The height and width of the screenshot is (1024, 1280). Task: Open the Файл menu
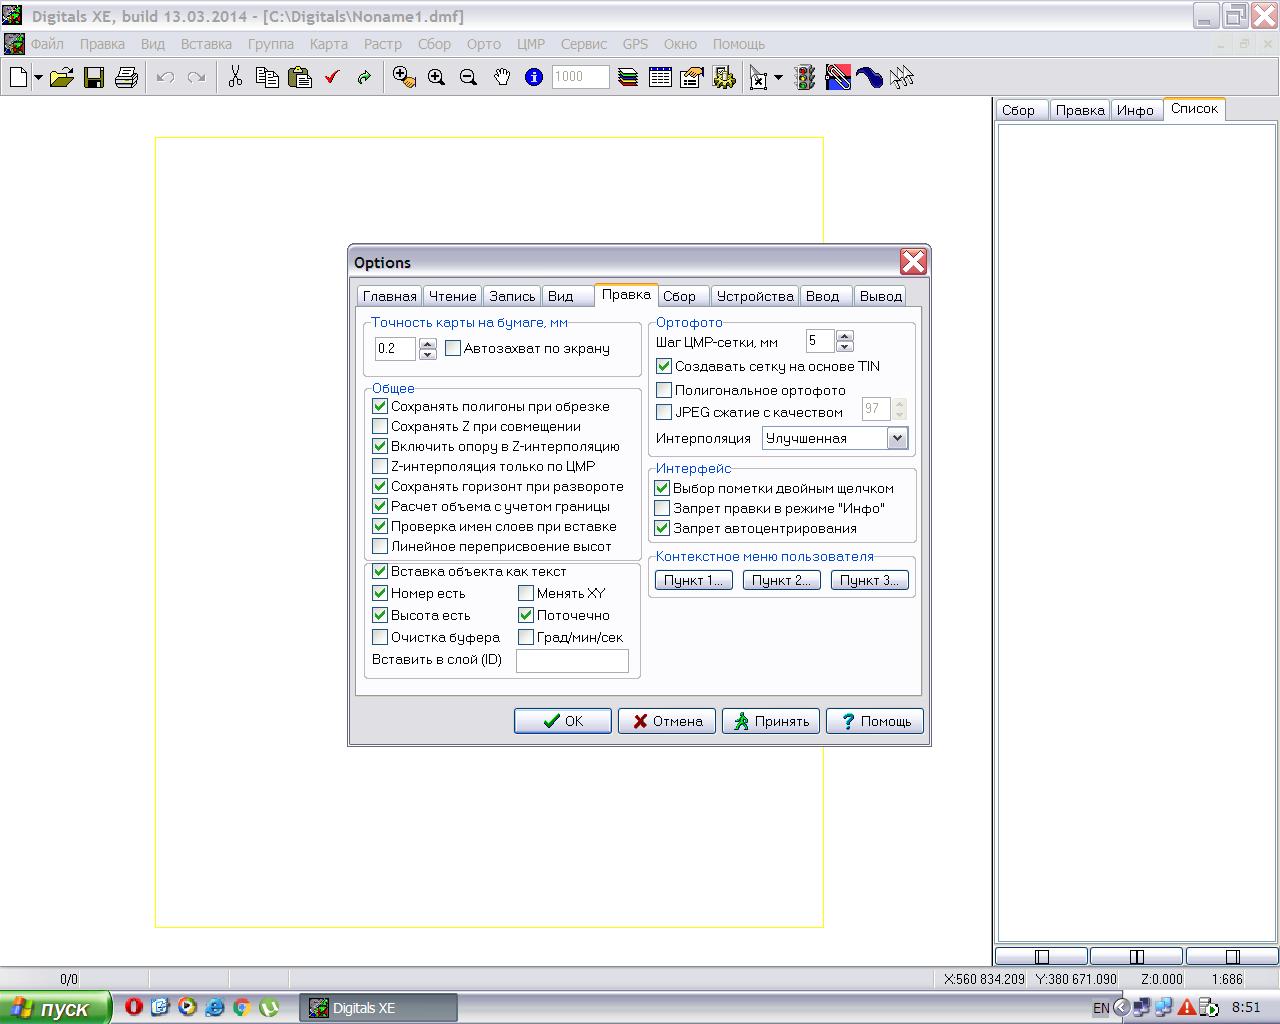coord(47,44)
